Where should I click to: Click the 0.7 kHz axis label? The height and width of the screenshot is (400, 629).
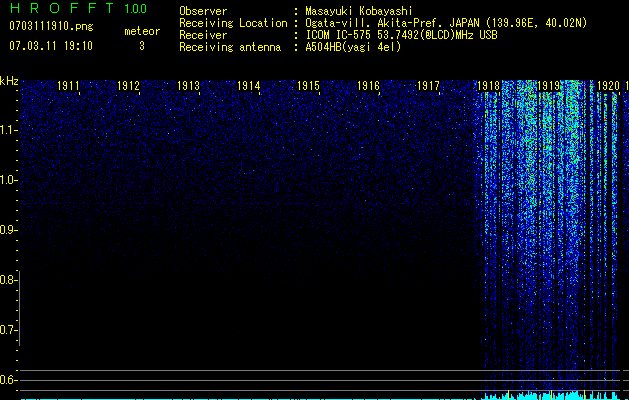[x=8, y=330]
